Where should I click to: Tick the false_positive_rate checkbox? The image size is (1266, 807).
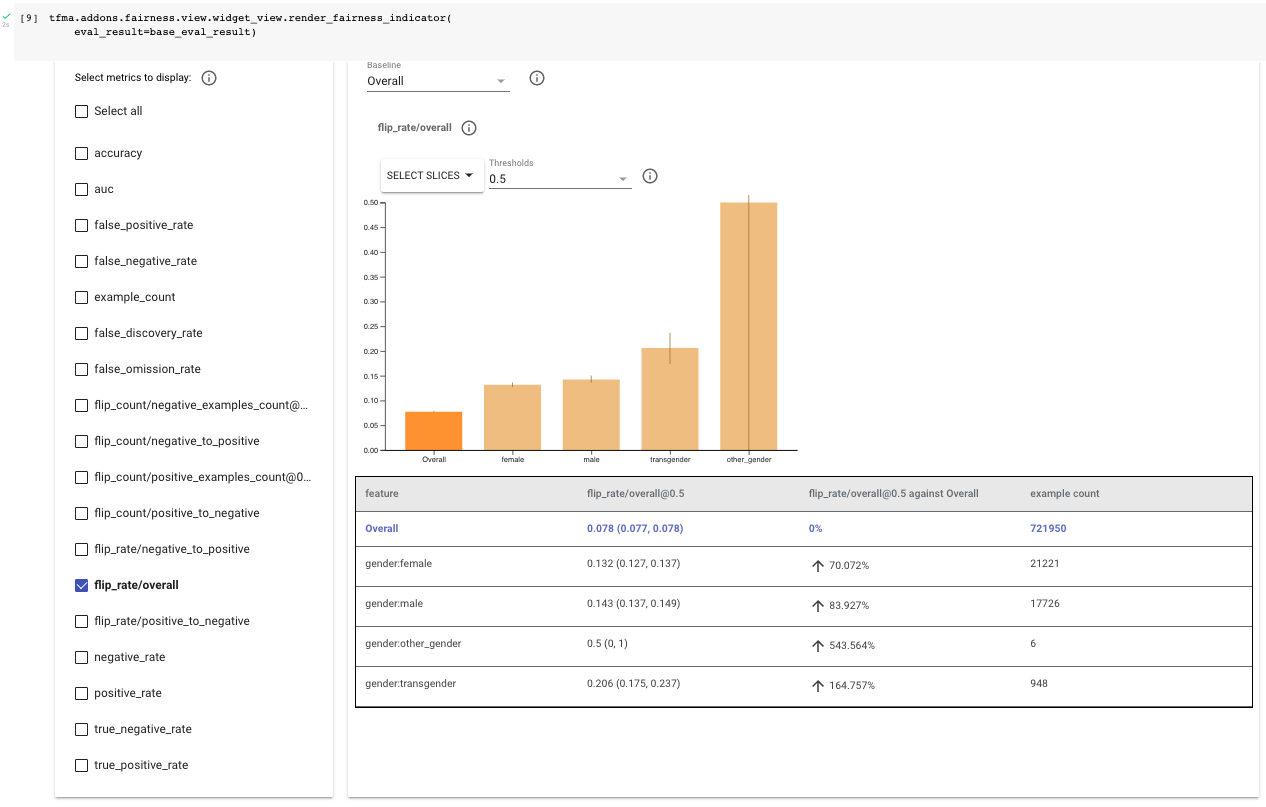coord(82,225)
